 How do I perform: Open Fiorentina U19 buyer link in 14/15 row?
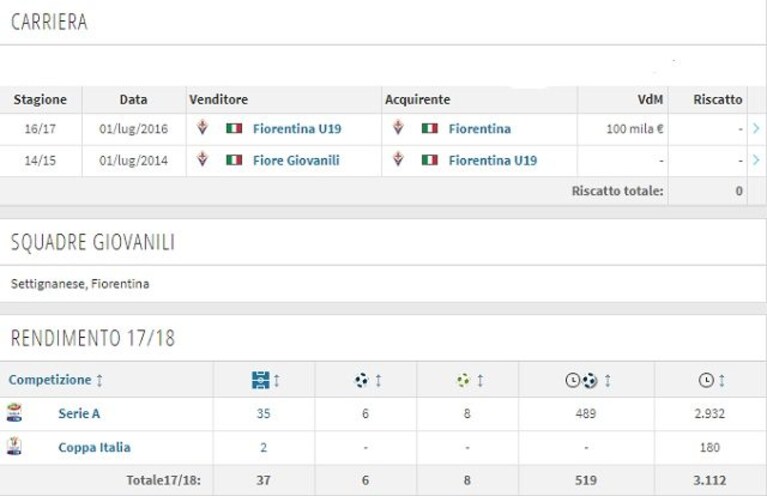493,160
